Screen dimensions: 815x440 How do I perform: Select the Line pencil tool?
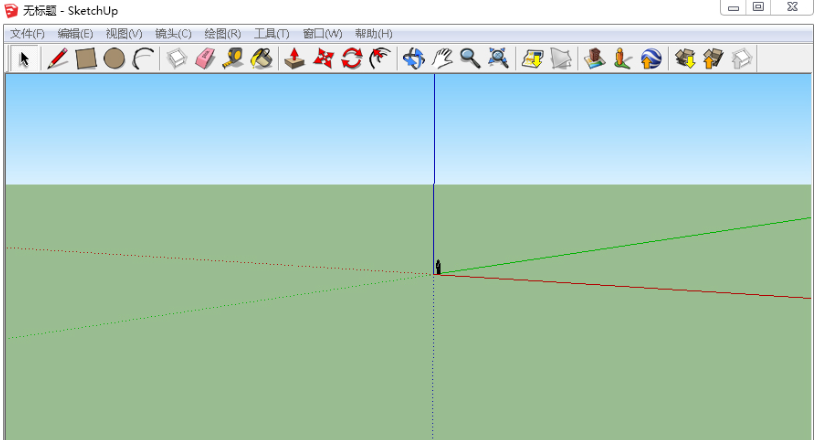point(58,58)
